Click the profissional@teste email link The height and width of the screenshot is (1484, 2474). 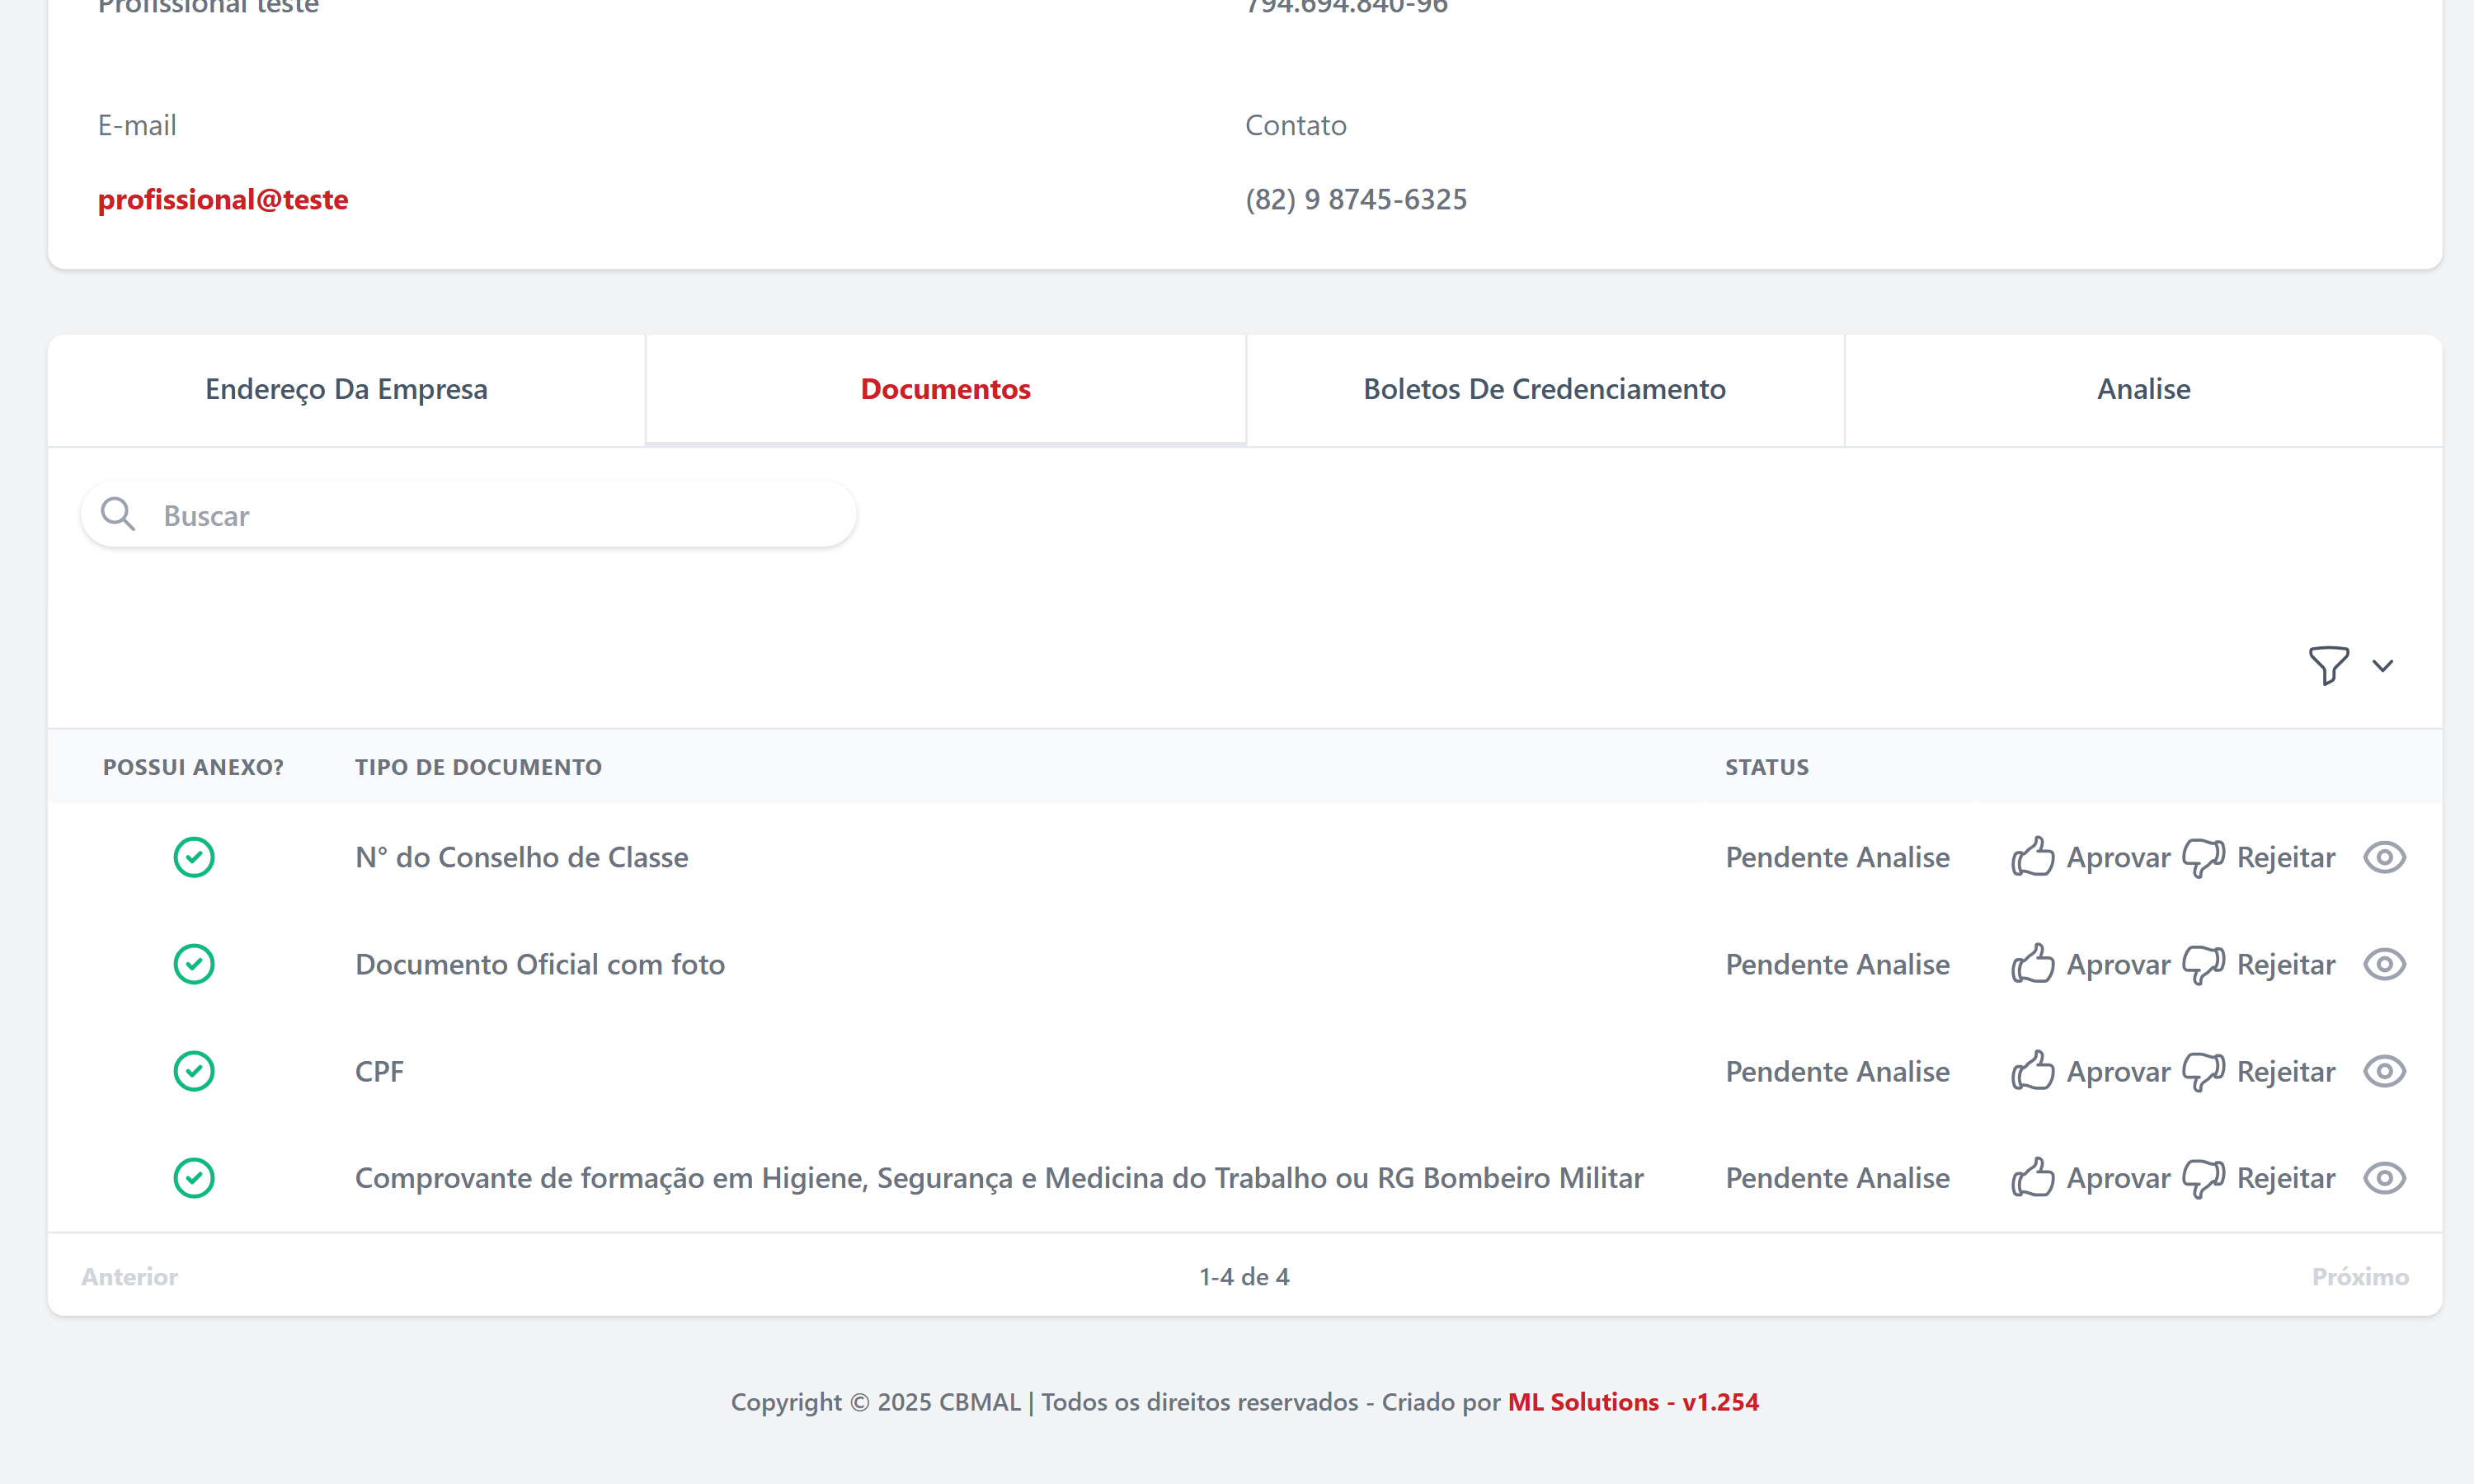pos(223,199)
